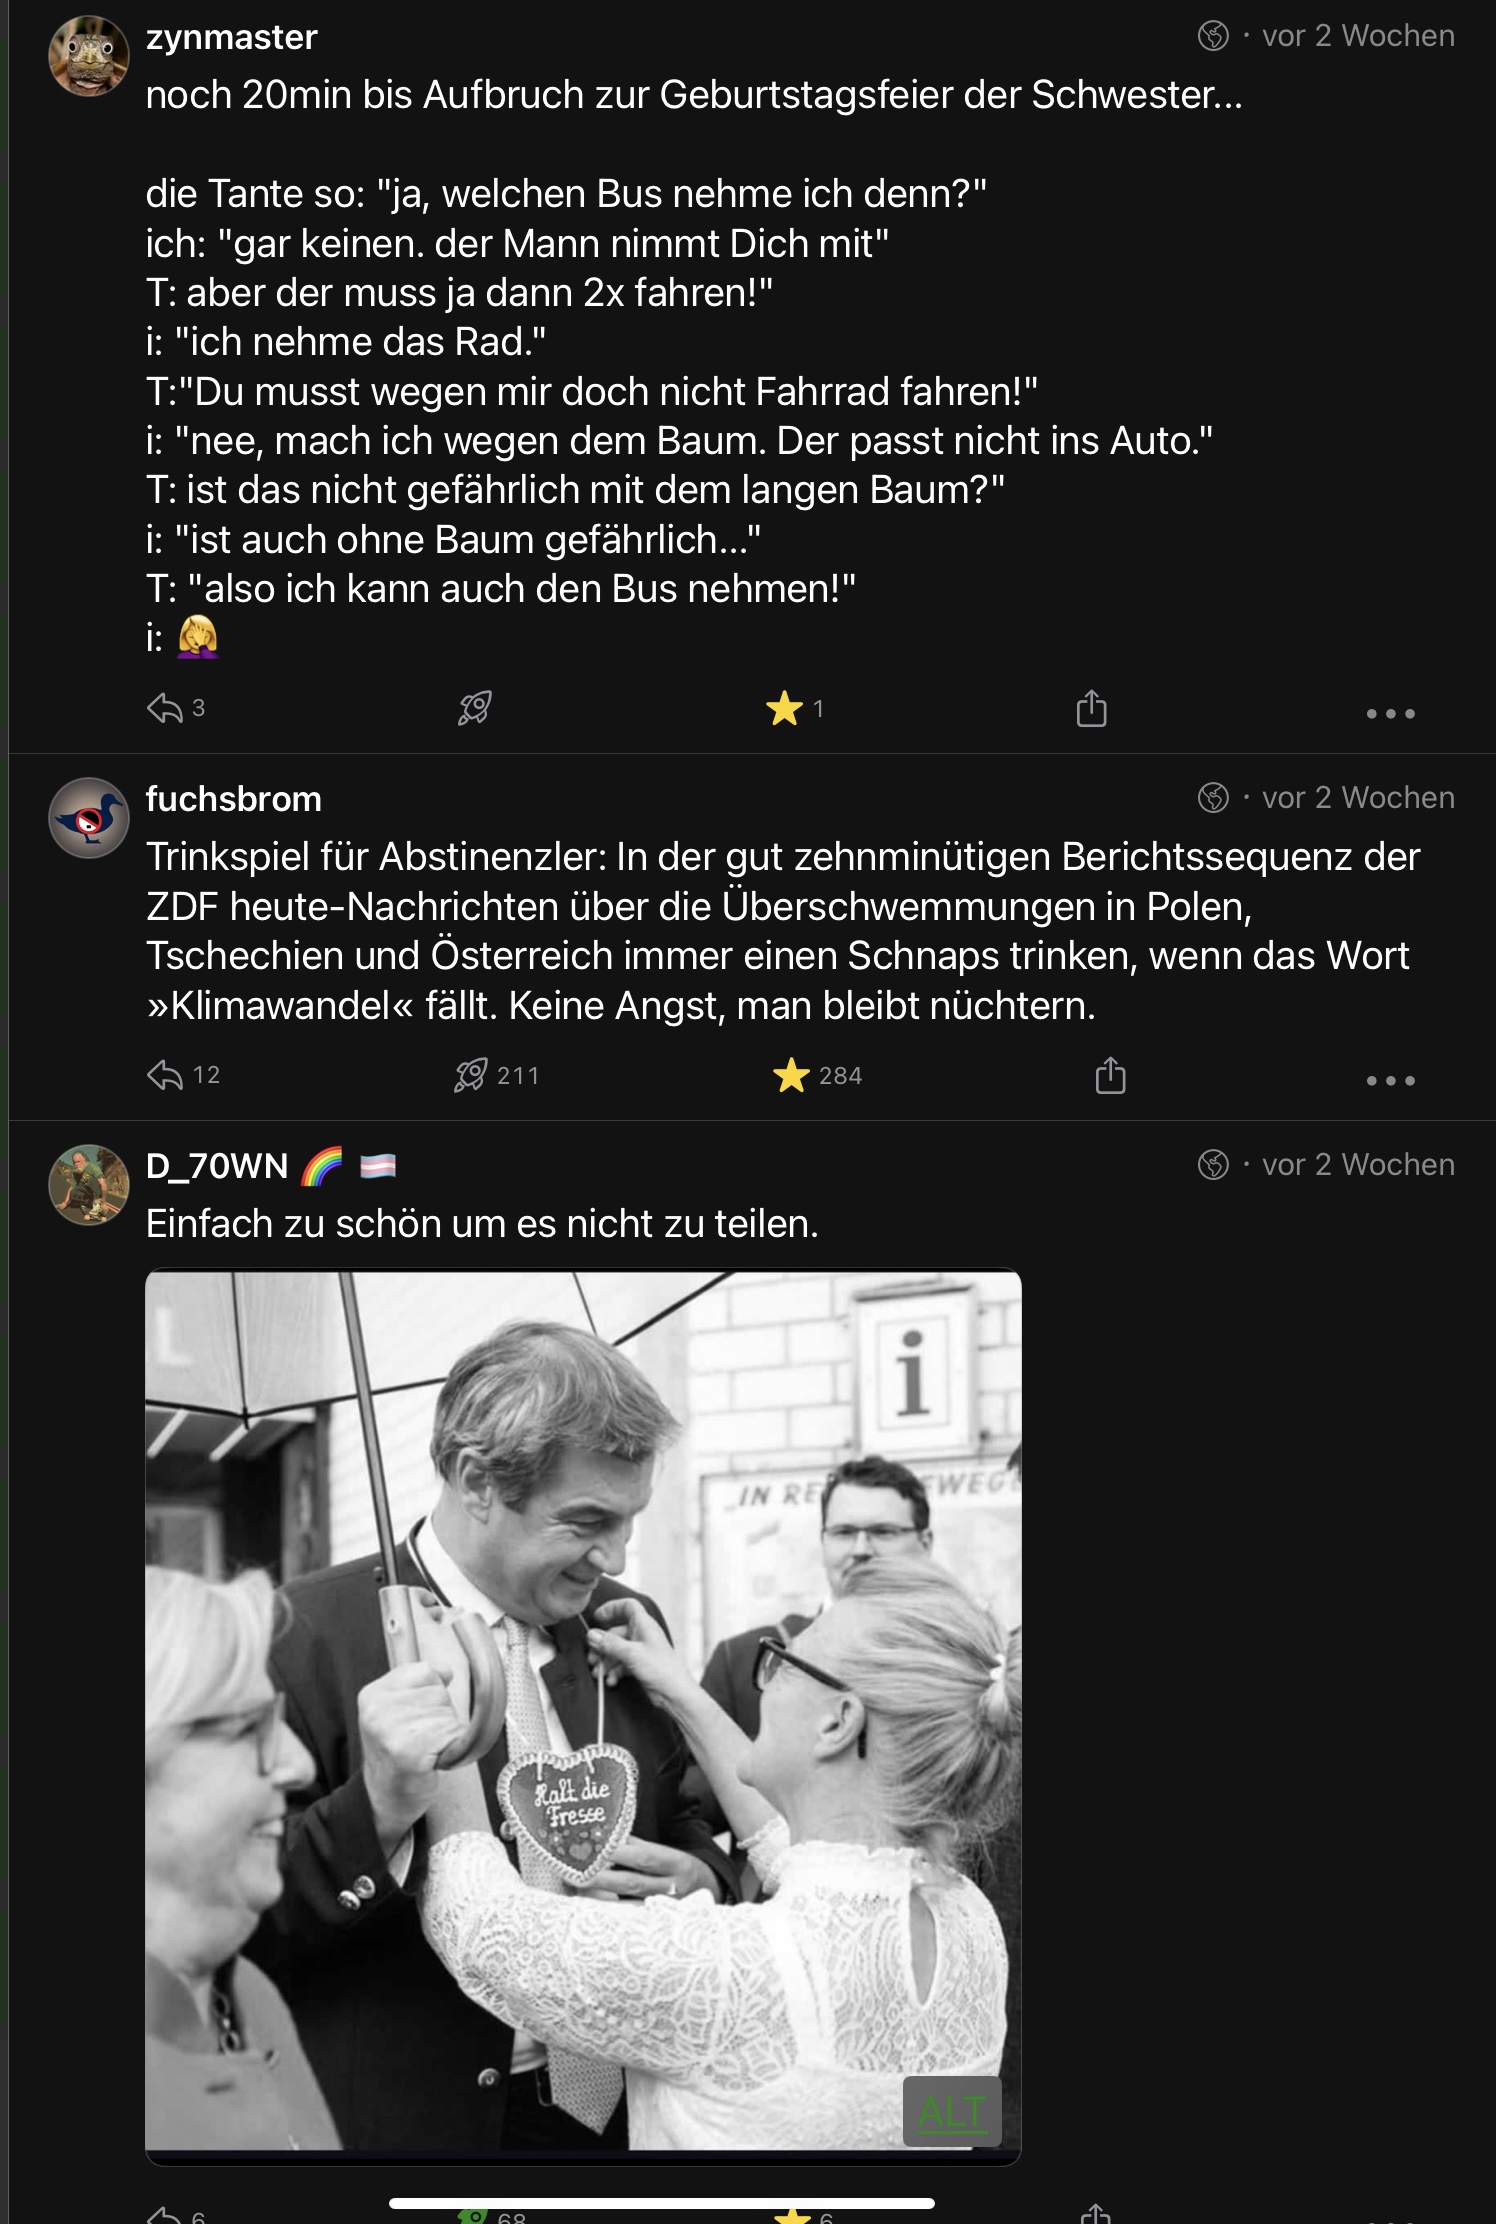This screenshot has height=2224, width=1496.
Task: Show ALT text of the image
Action: coord(951,2113)
